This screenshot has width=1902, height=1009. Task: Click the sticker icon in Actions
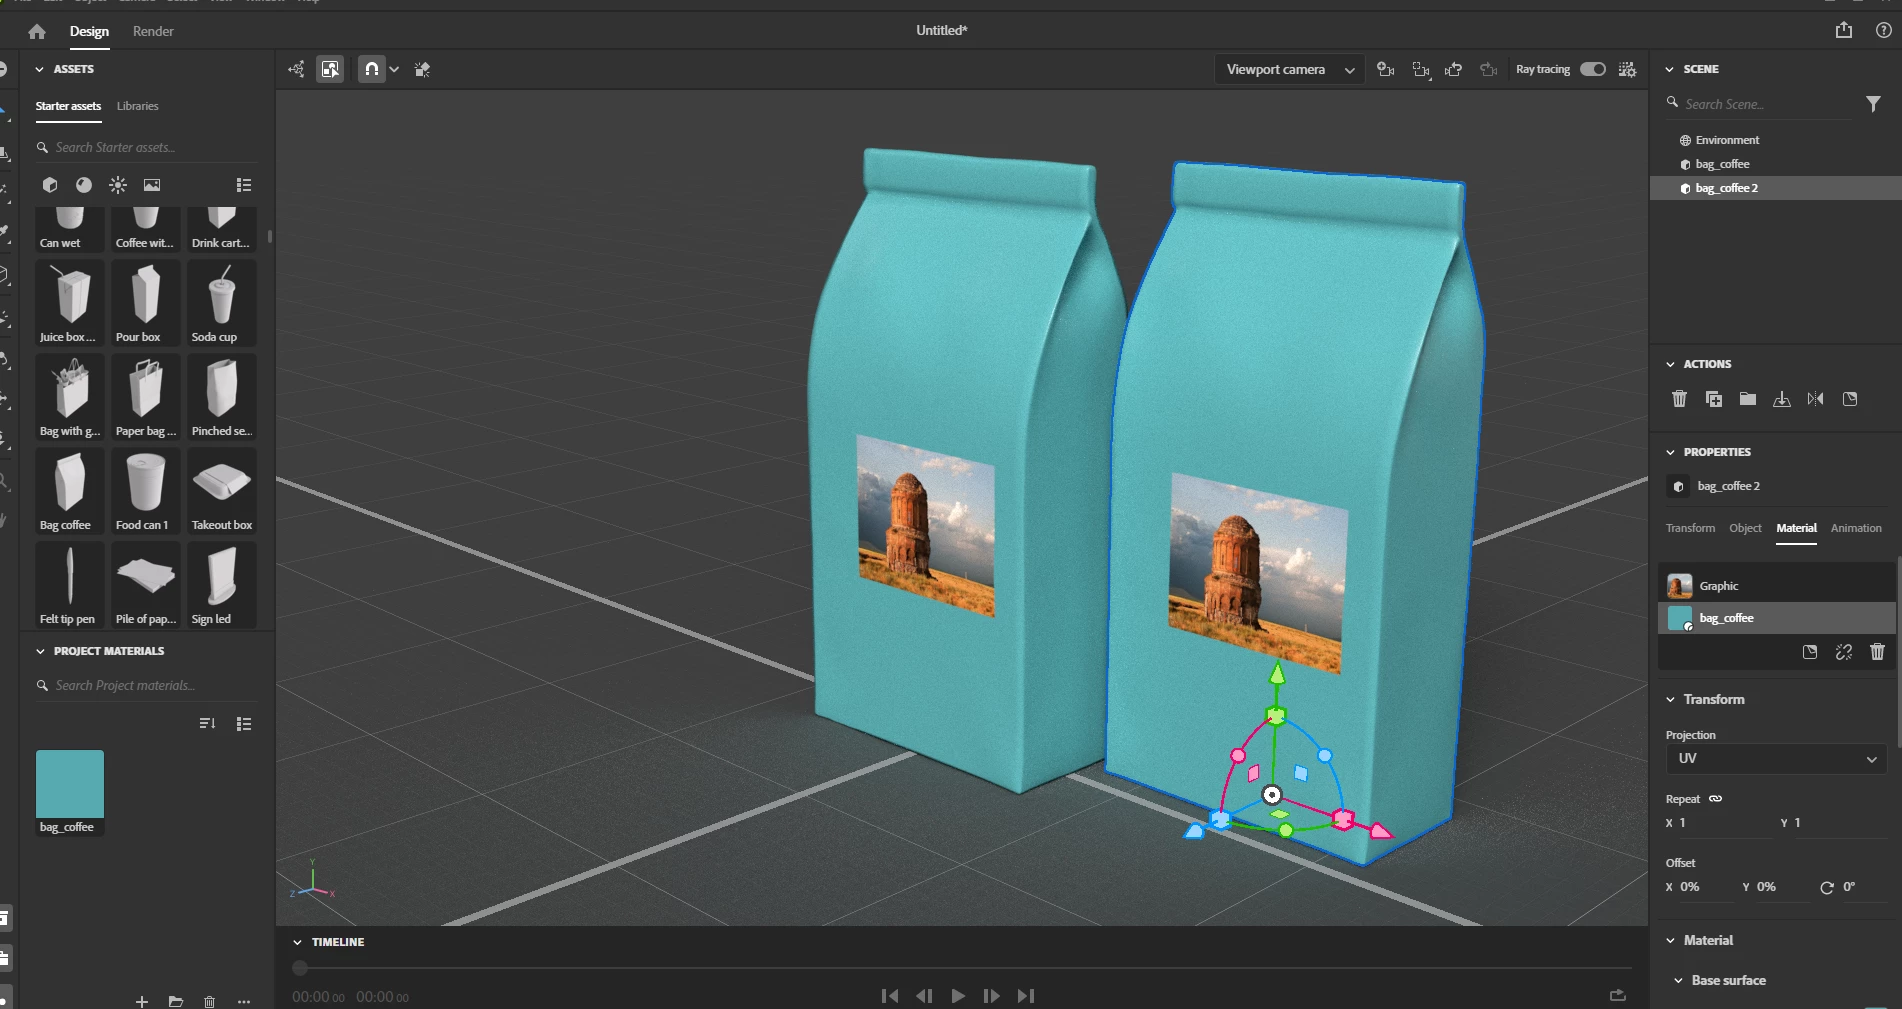(1850, 399)
